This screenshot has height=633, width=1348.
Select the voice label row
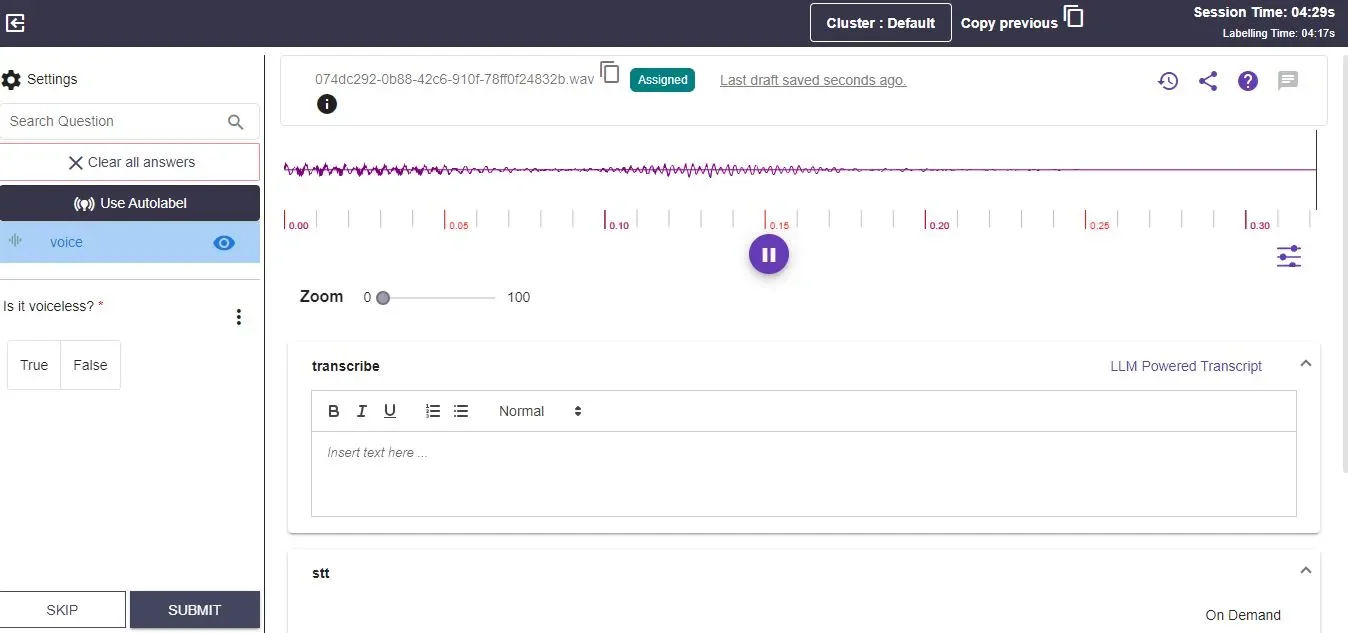click(x=130, y=242)
